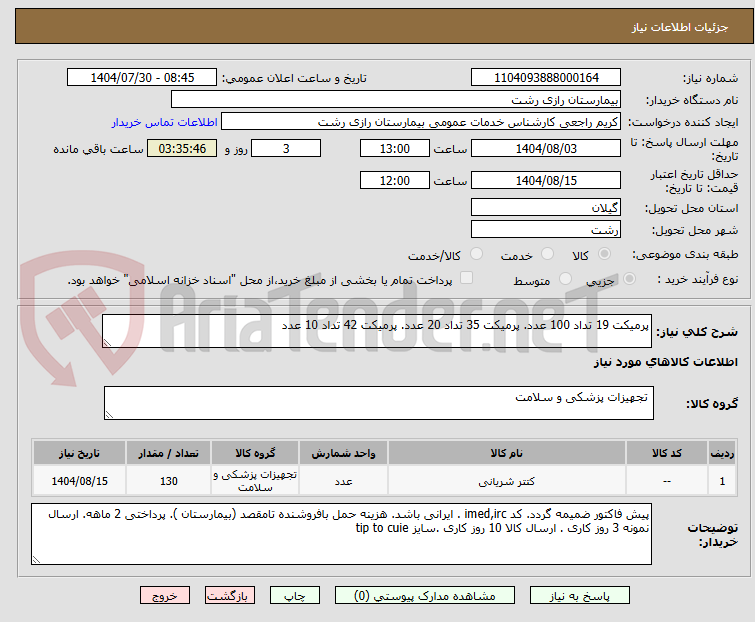The width and height of the screenshot is (755, 622).
Task: Click the remaining days field showing 3
Action: click(286, 148)
